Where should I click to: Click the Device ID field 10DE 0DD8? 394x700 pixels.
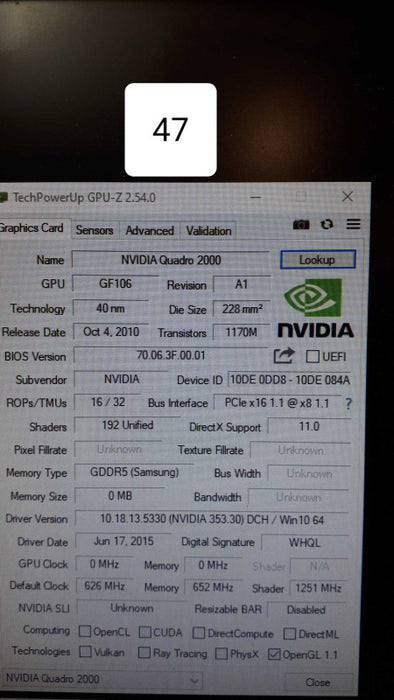(x=290, y=380)
